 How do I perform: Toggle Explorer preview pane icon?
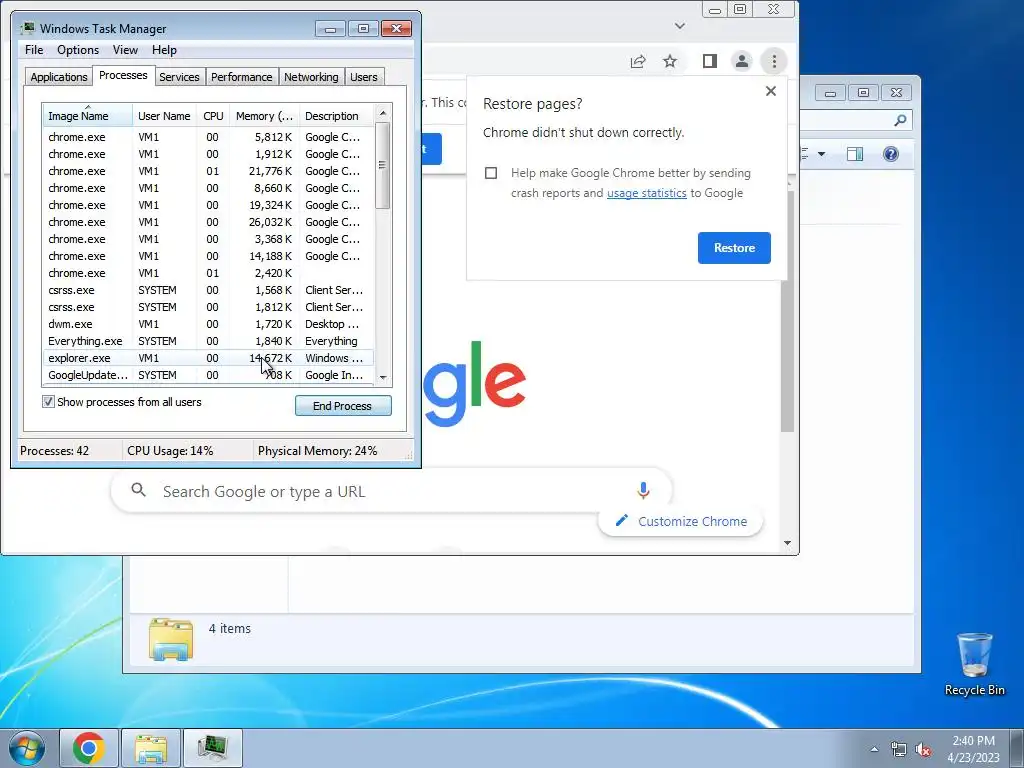click(x=855, y=154)
